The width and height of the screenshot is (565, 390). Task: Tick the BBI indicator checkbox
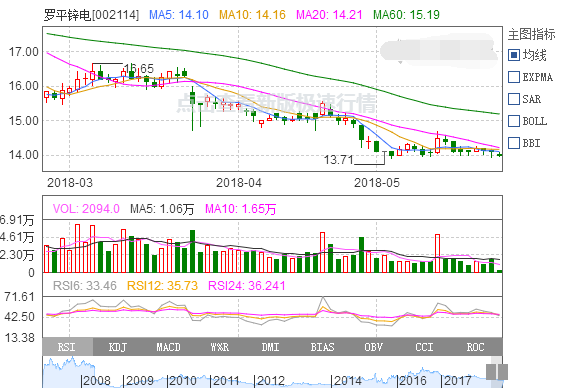click(514, 143)
